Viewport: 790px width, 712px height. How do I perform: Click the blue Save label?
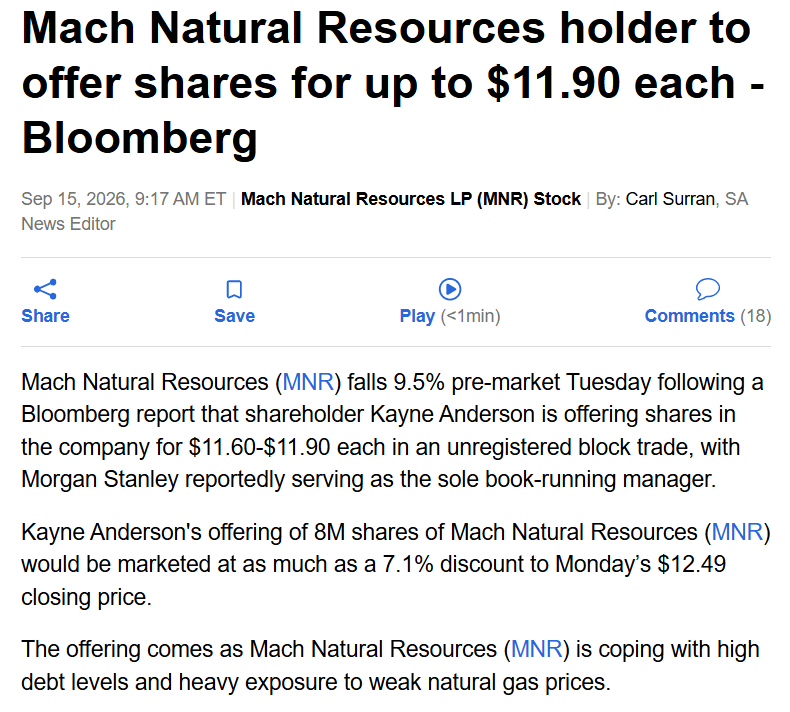(x=234, y=316)
